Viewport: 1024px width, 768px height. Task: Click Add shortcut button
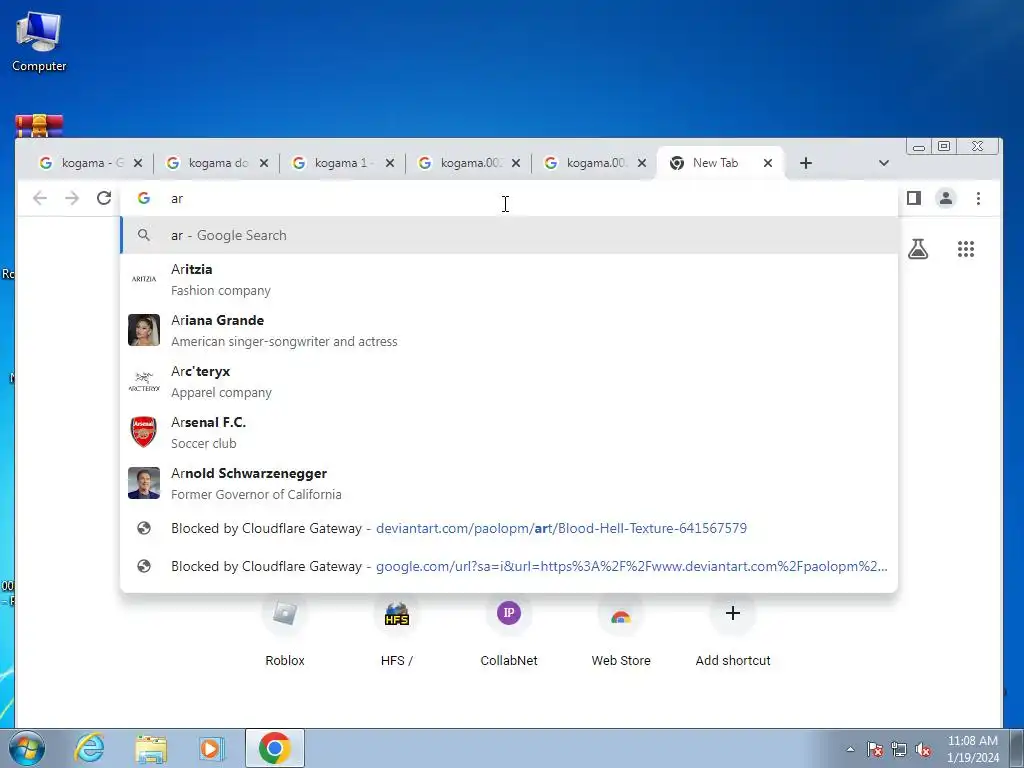point(733,631)
